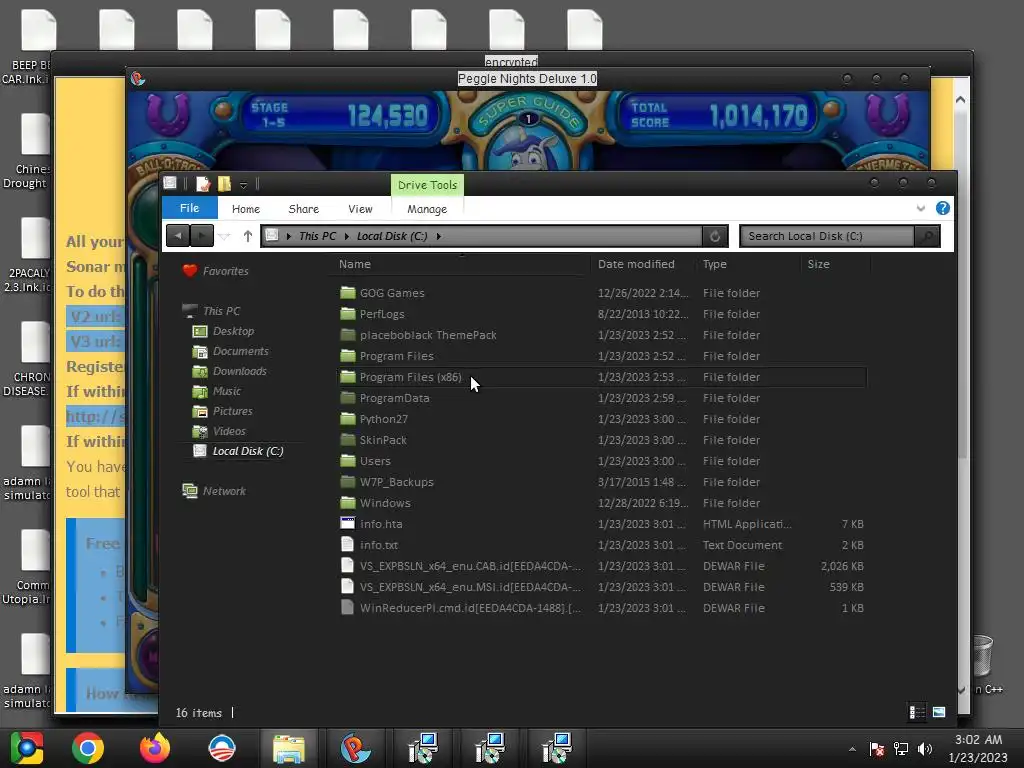Image resolution: width=1024 pixels, height=768 pixels.
Task: Sort by the Name column header
Action: (355, 264)
